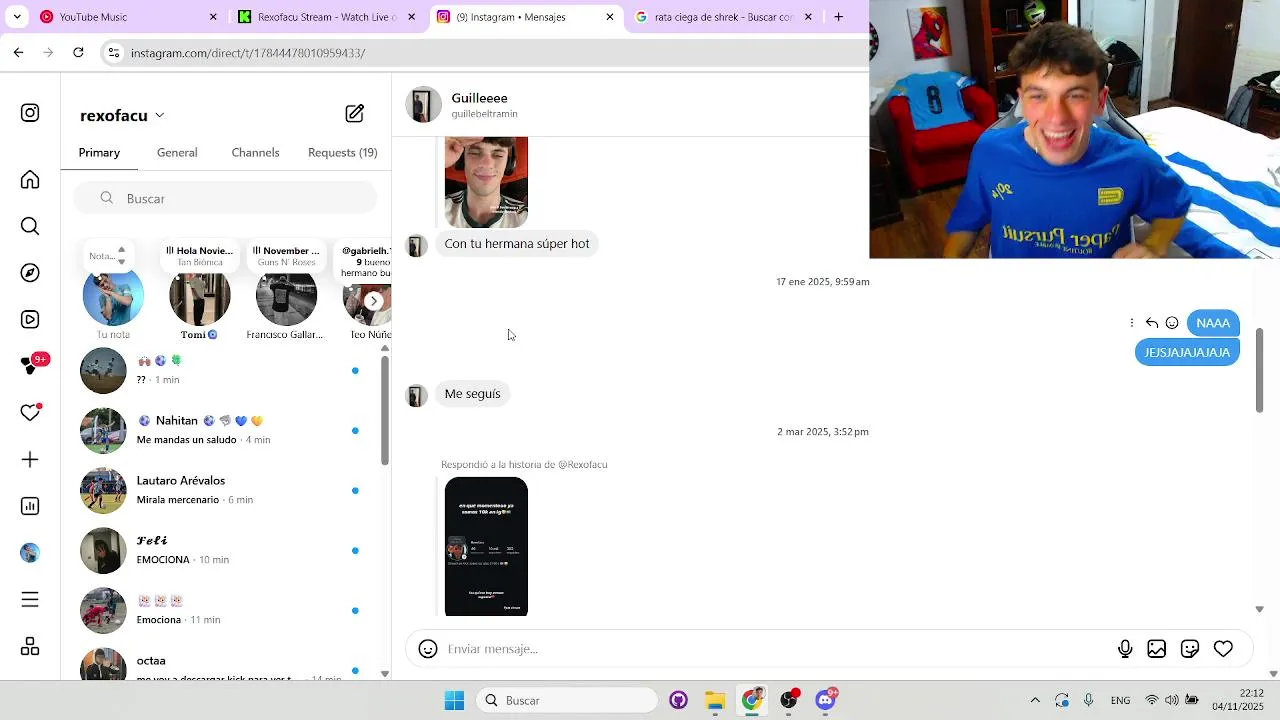Open emoji picker in message box
Image resolution: width=1280 pixels, height=720 pixels.
point(428,649)
